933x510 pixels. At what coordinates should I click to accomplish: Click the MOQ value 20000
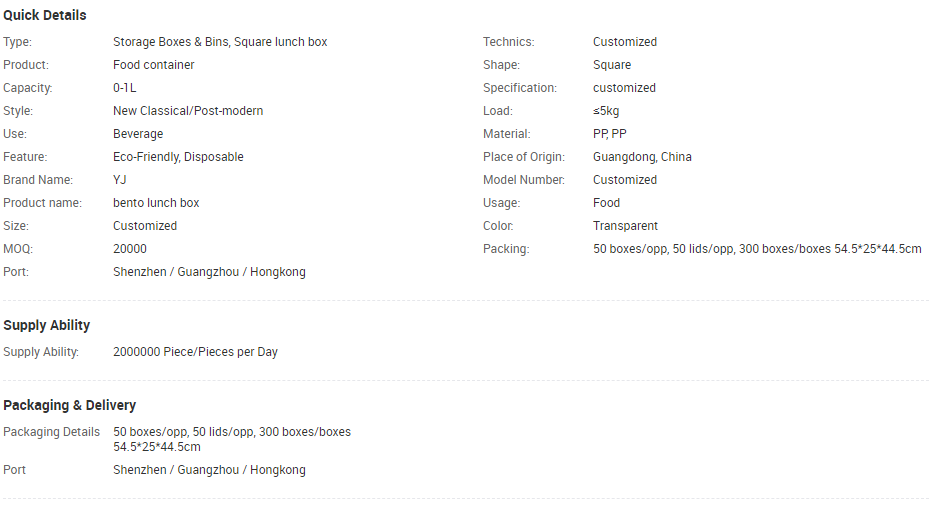(130, 249)
